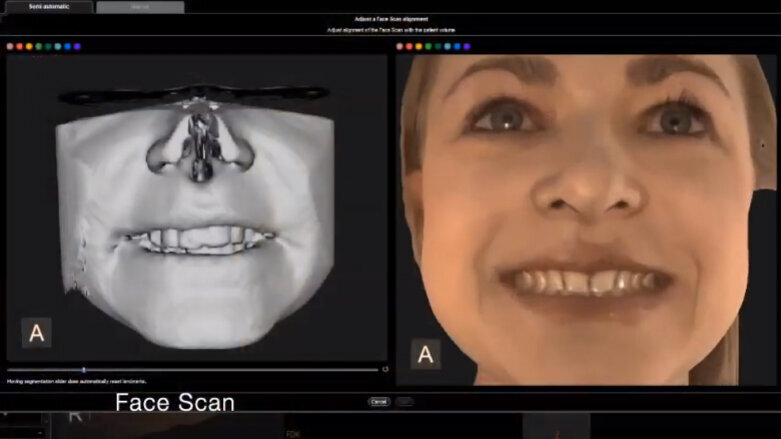Pick the cyan landmark dot above the face photo viewport
Screen dimensions: 781x439
tap(447, 46)
